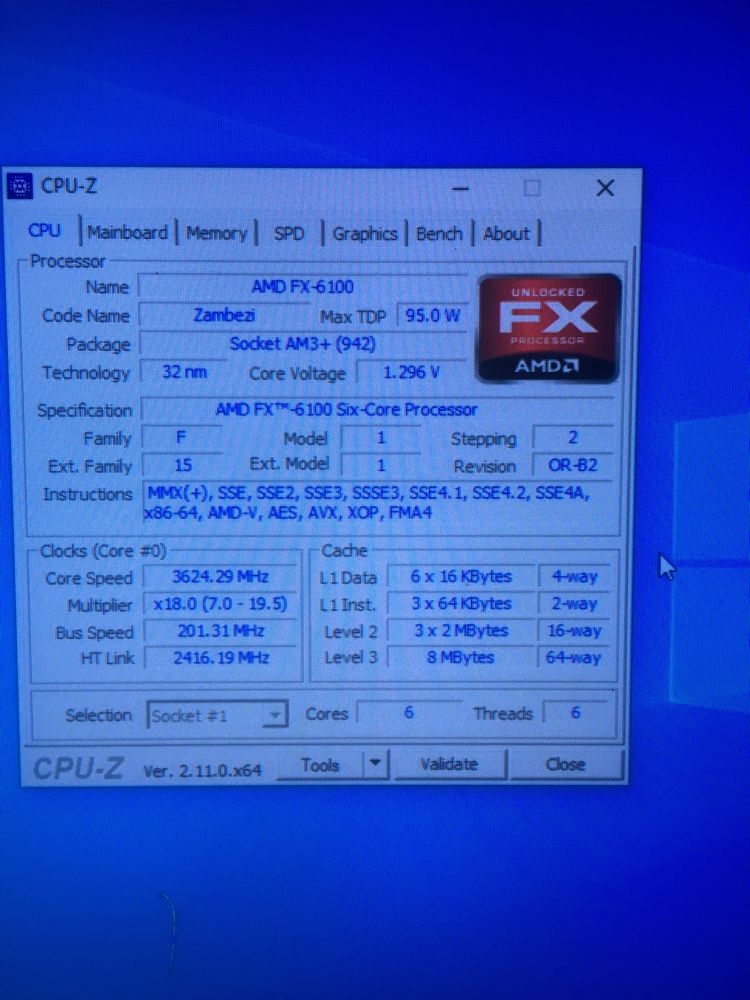750x1000 pixels.
Task: Click the version text Ver. 2.11.0.x64
Action: (x=202, y=771)
